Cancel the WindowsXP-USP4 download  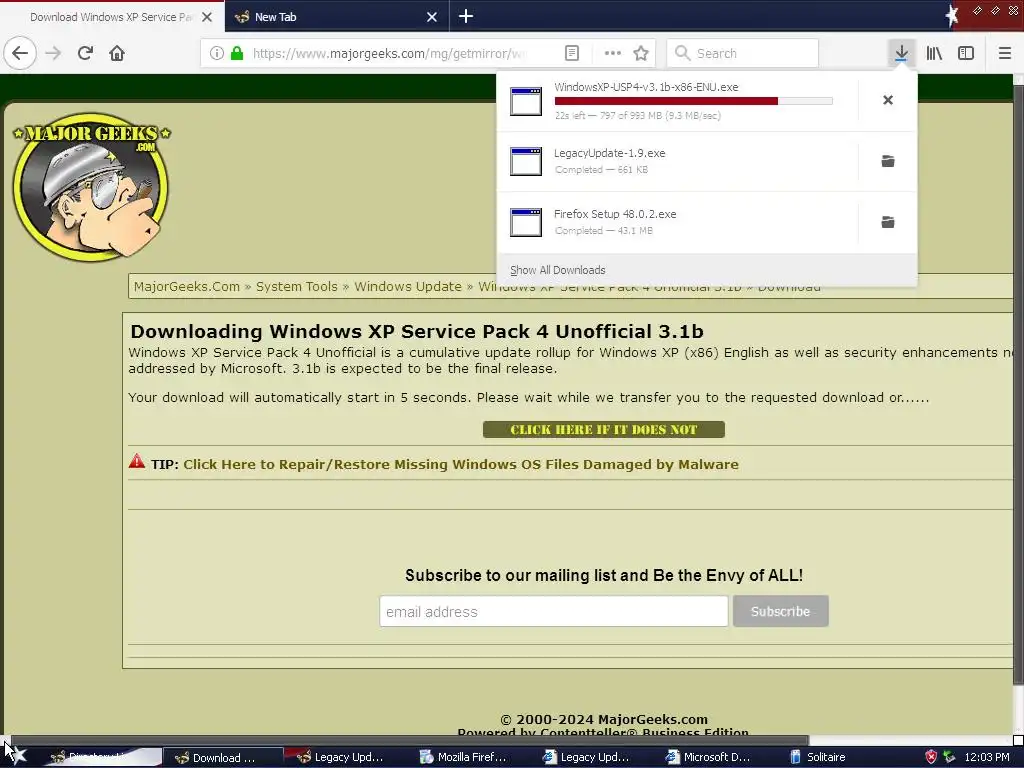[x=888, y=100]
